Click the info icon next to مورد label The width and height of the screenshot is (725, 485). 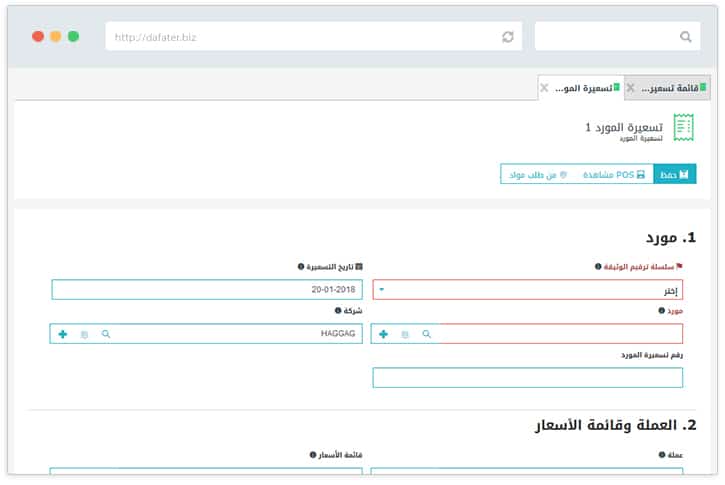coord(662,310)
